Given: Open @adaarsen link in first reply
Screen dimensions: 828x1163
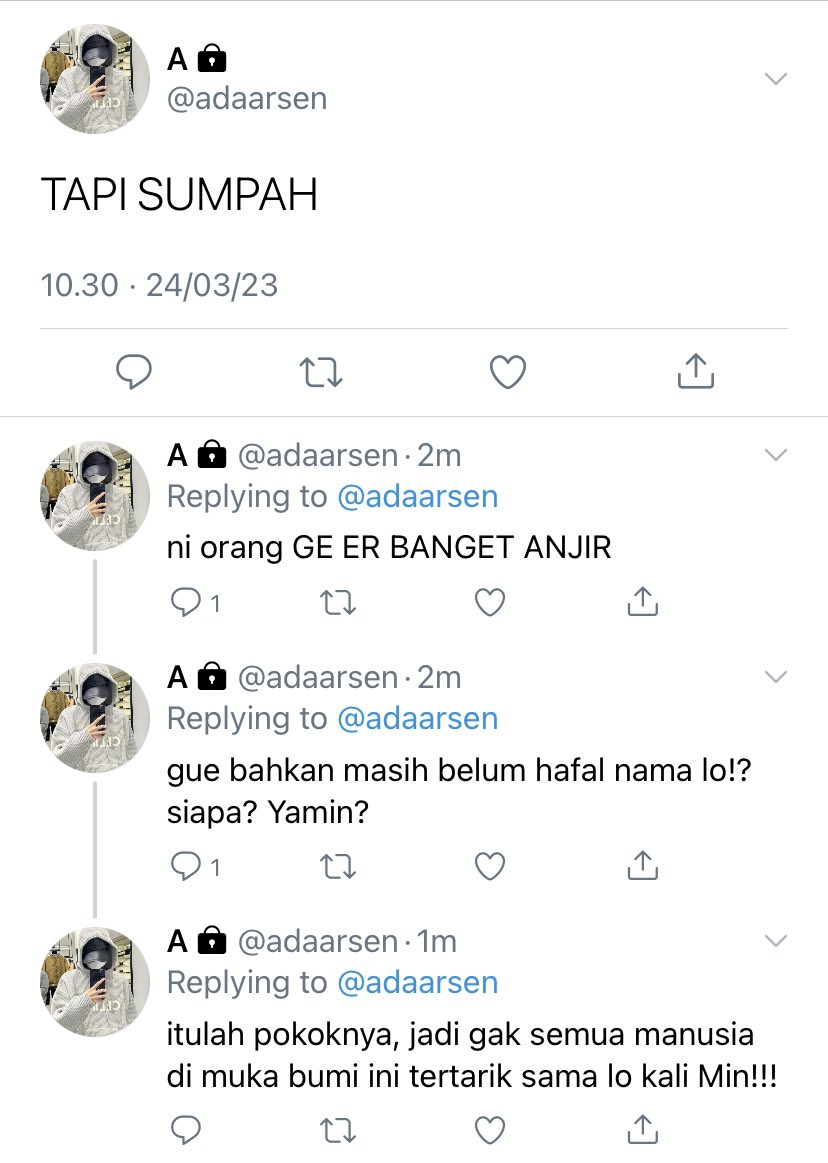Looking at the screenshot, I should tap(418, 497).
